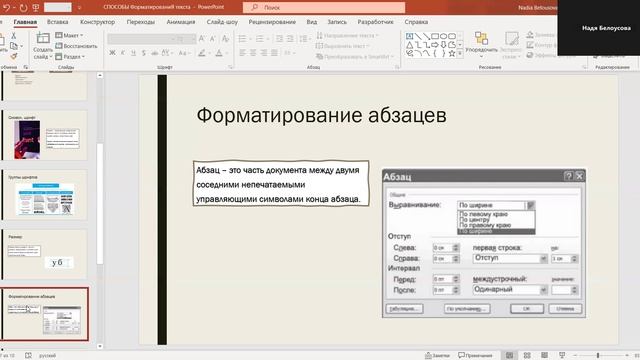Click the Redo arrow in title bar

[23, 7]
